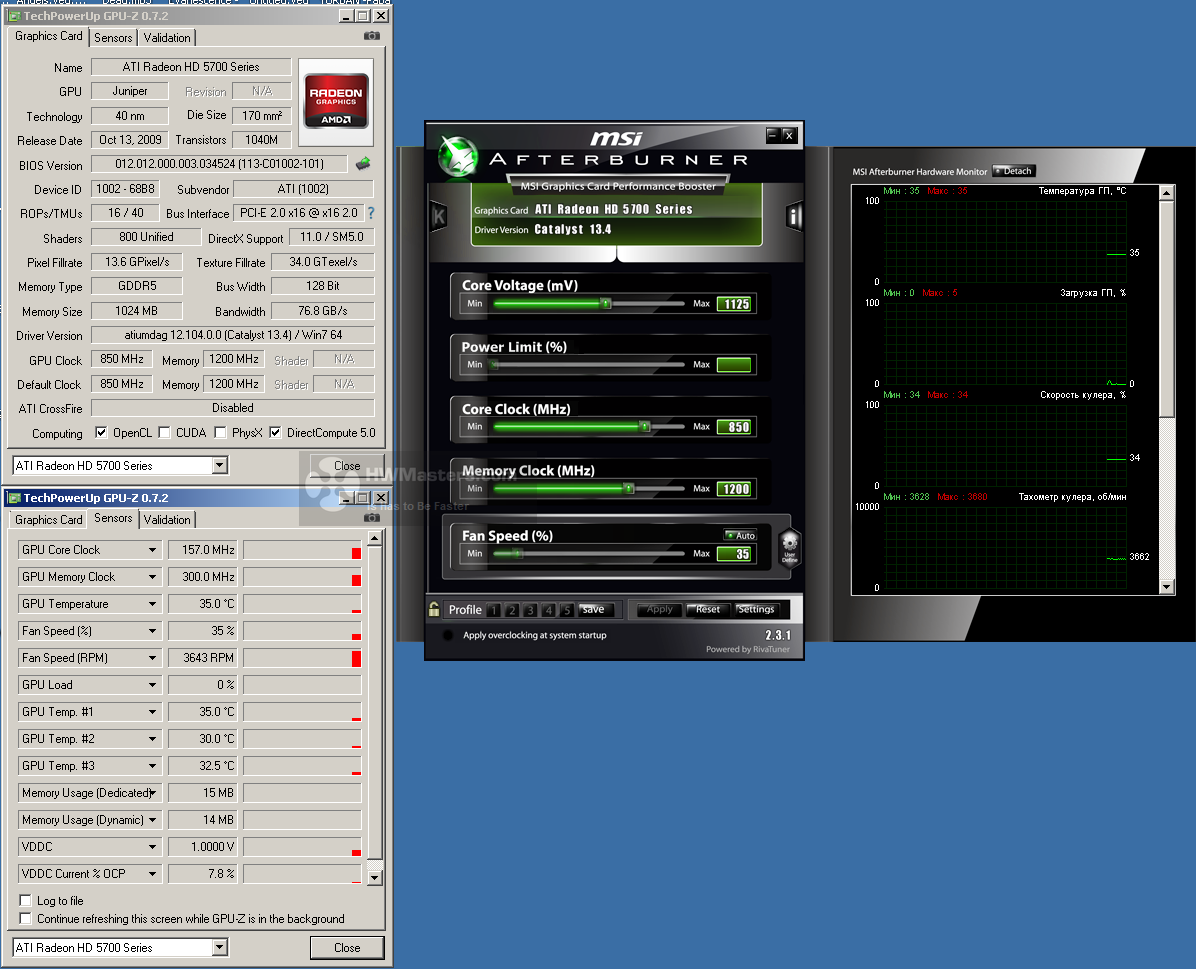Toggle Apply overclocking at system startup

[x=448, y=635]
